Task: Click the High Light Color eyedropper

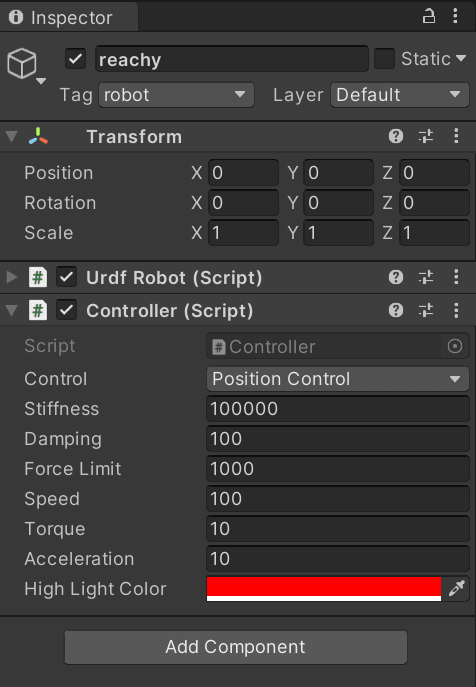Action: [x=456, y=589]
